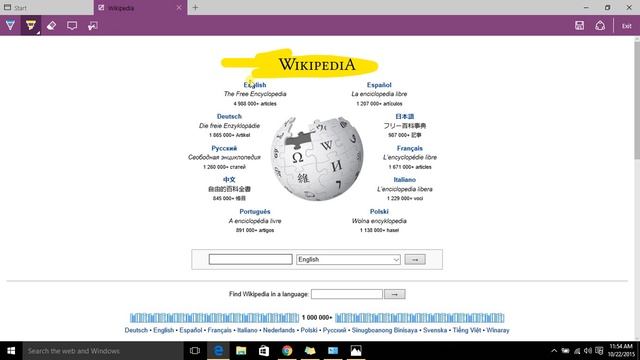Show hidden system tray icons
Screen dimensions: 640x360
click(x=554, y=351)
